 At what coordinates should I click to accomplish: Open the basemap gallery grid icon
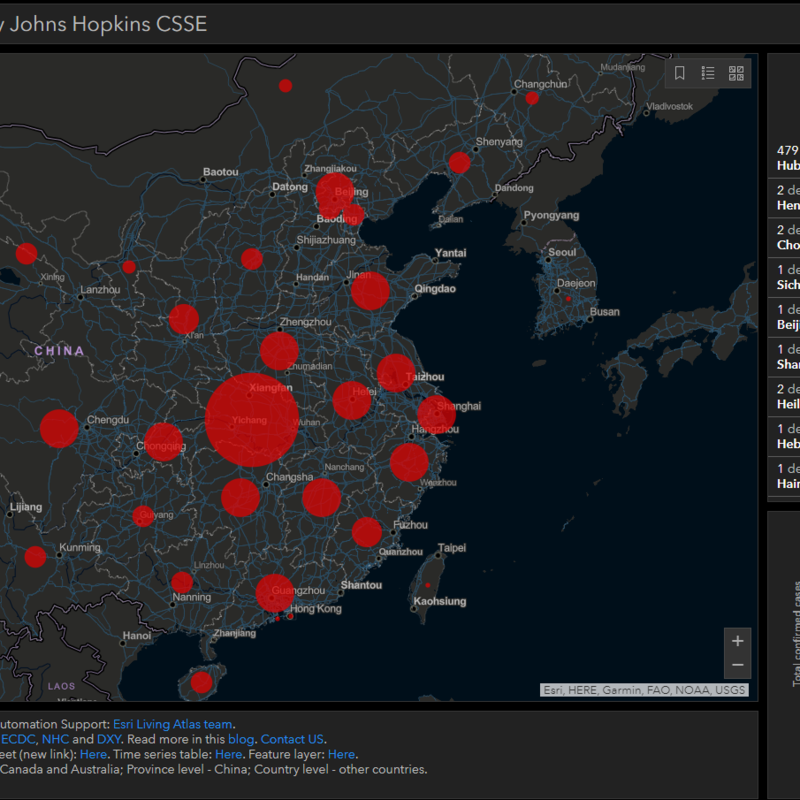tap(736, 73)
